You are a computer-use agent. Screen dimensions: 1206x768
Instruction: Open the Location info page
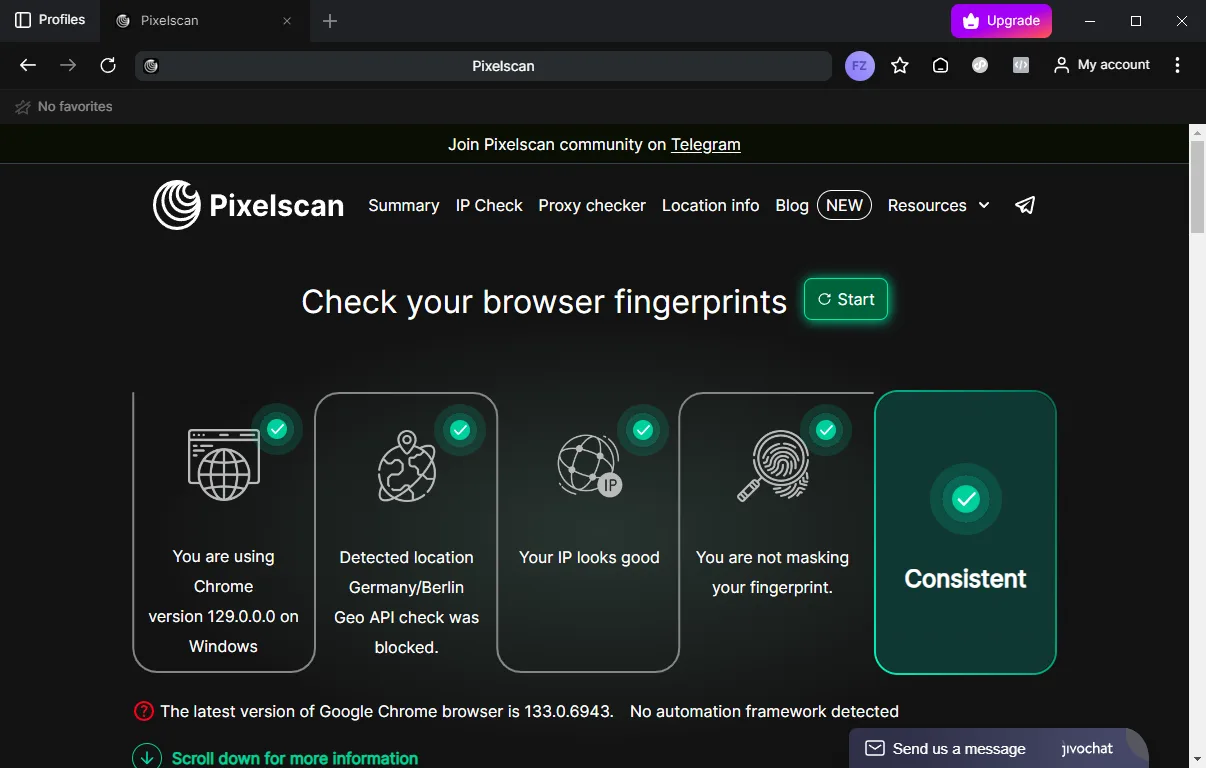[x=711, y=205]
